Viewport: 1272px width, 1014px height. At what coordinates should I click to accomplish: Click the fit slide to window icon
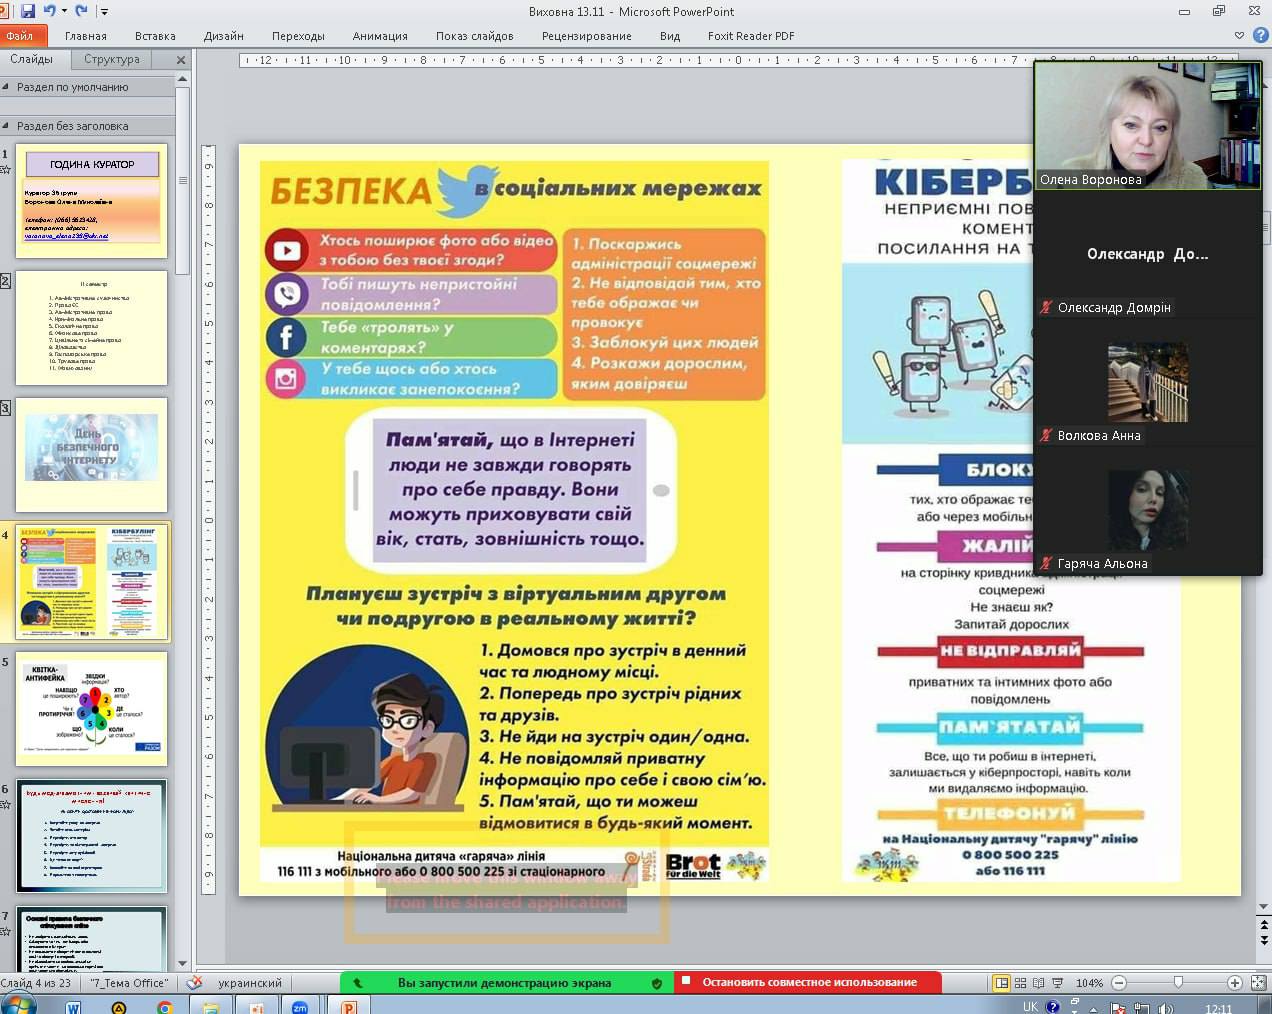[1259, 983]
